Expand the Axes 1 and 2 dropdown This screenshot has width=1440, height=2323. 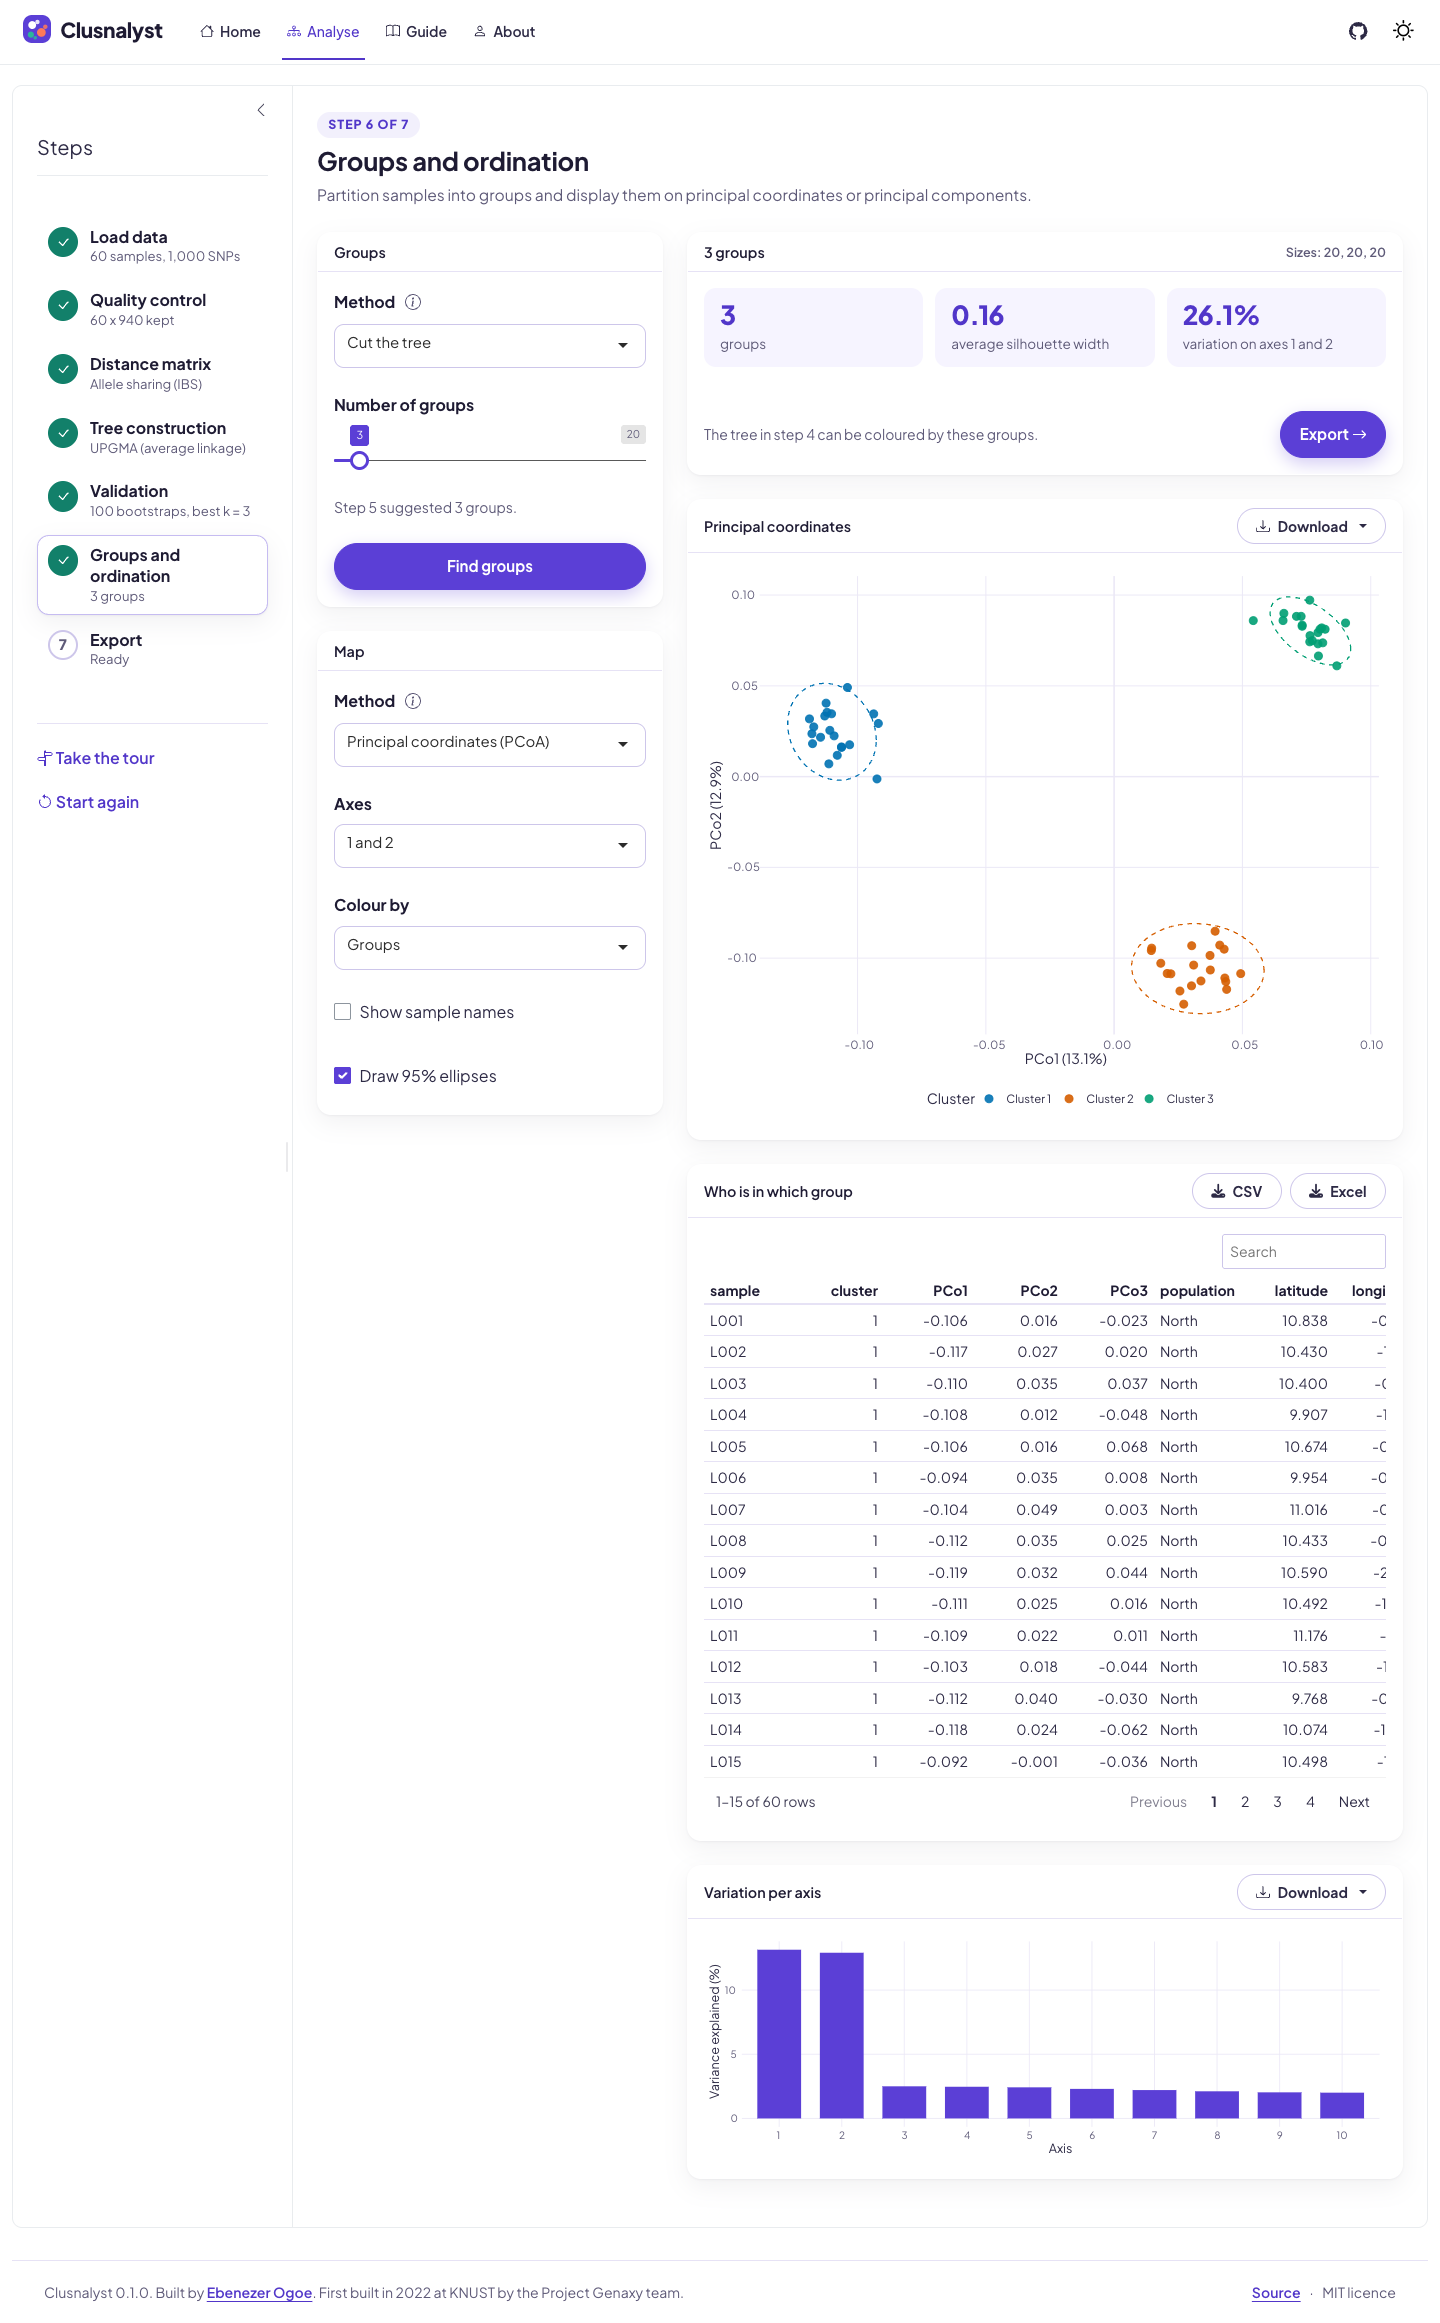click(x=490, y=846)
